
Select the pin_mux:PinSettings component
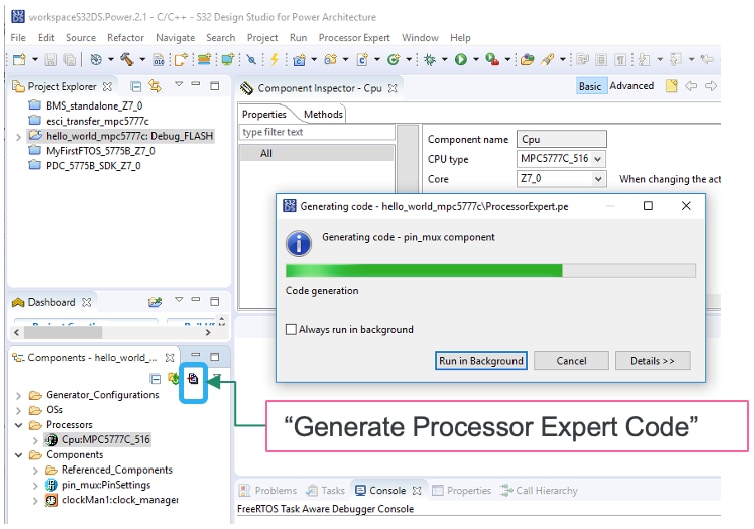click(x=95, y=485)
